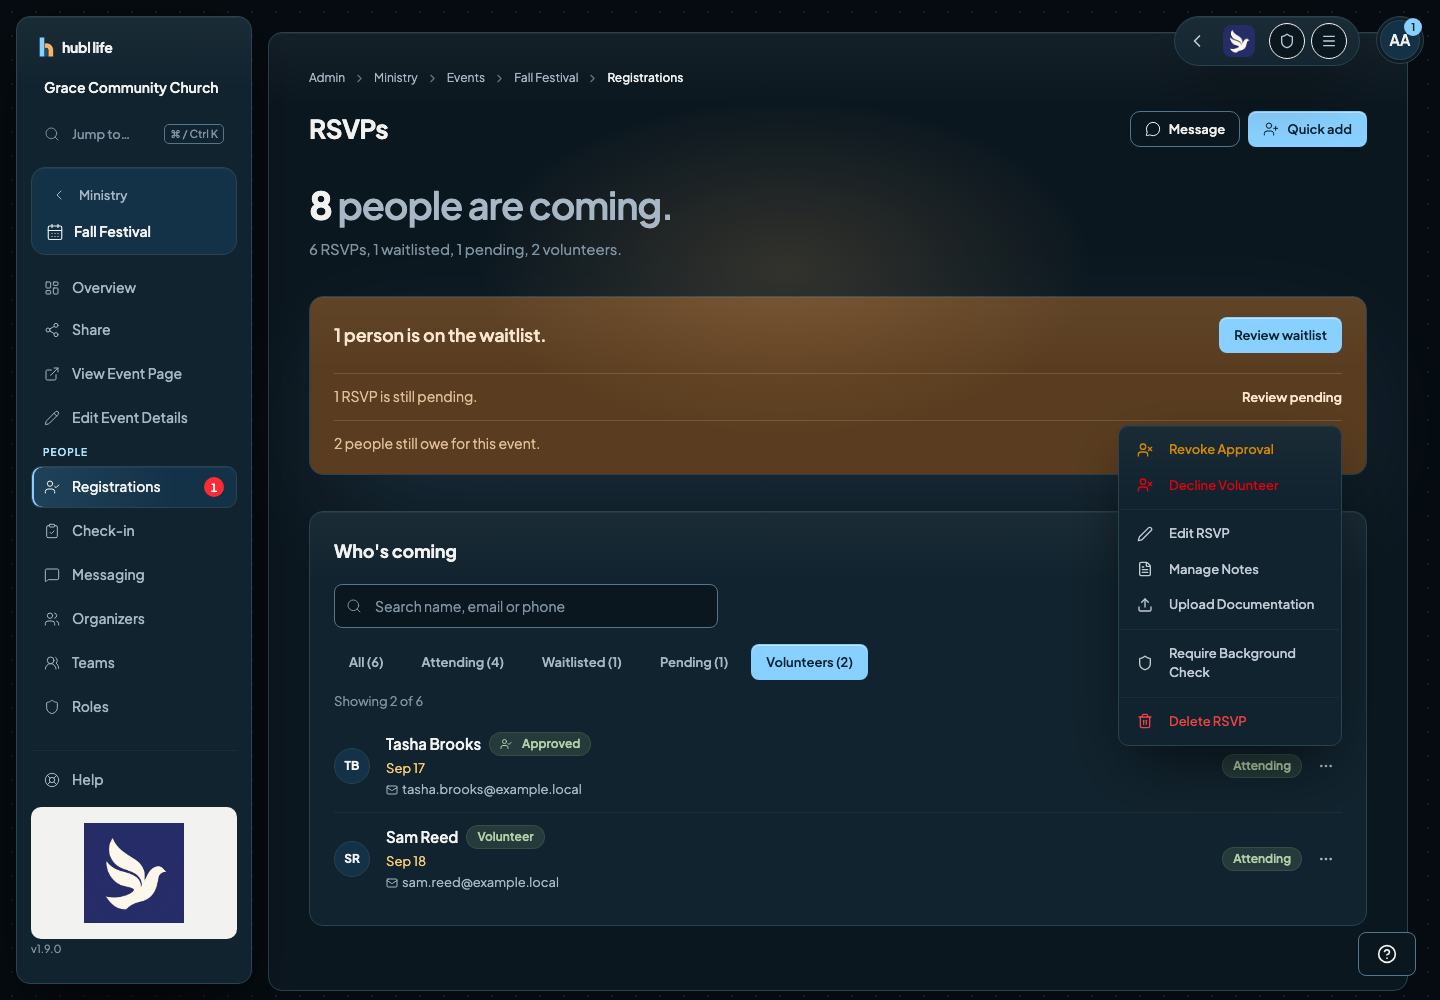
Task: Switch to the All (6) tab
Action: [x=366, y=662]
